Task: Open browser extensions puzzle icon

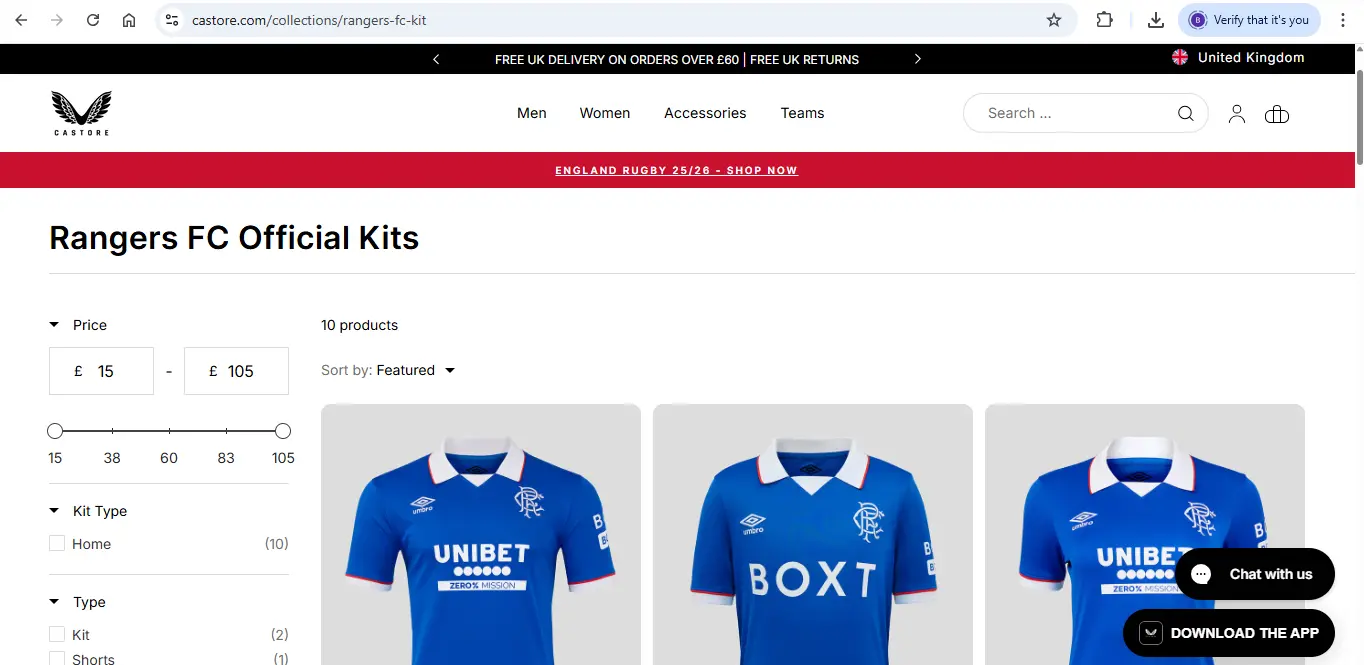Action: pos(1105,20)
